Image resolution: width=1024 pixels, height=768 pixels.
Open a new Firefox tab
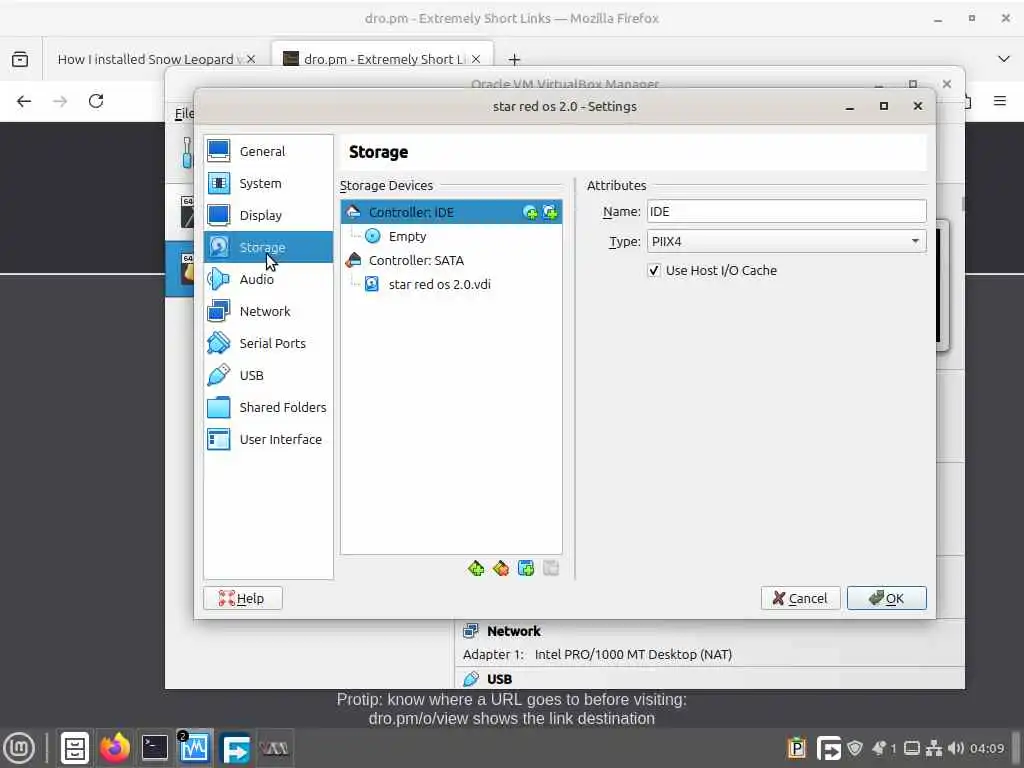click(514, 59)
